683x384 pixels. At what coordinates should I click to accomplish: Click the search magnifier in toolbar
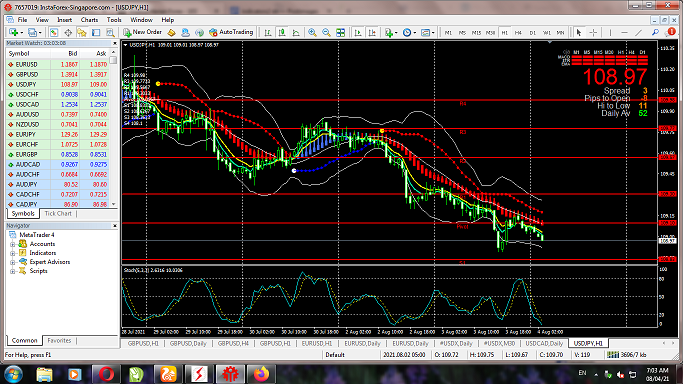pos(655,32)
